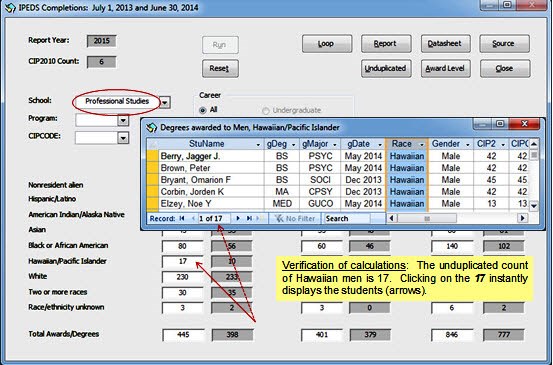553x365 pixels.
Task: Click the datasheet horizontal scroll thumb
Action: click(x=427, y=218)
